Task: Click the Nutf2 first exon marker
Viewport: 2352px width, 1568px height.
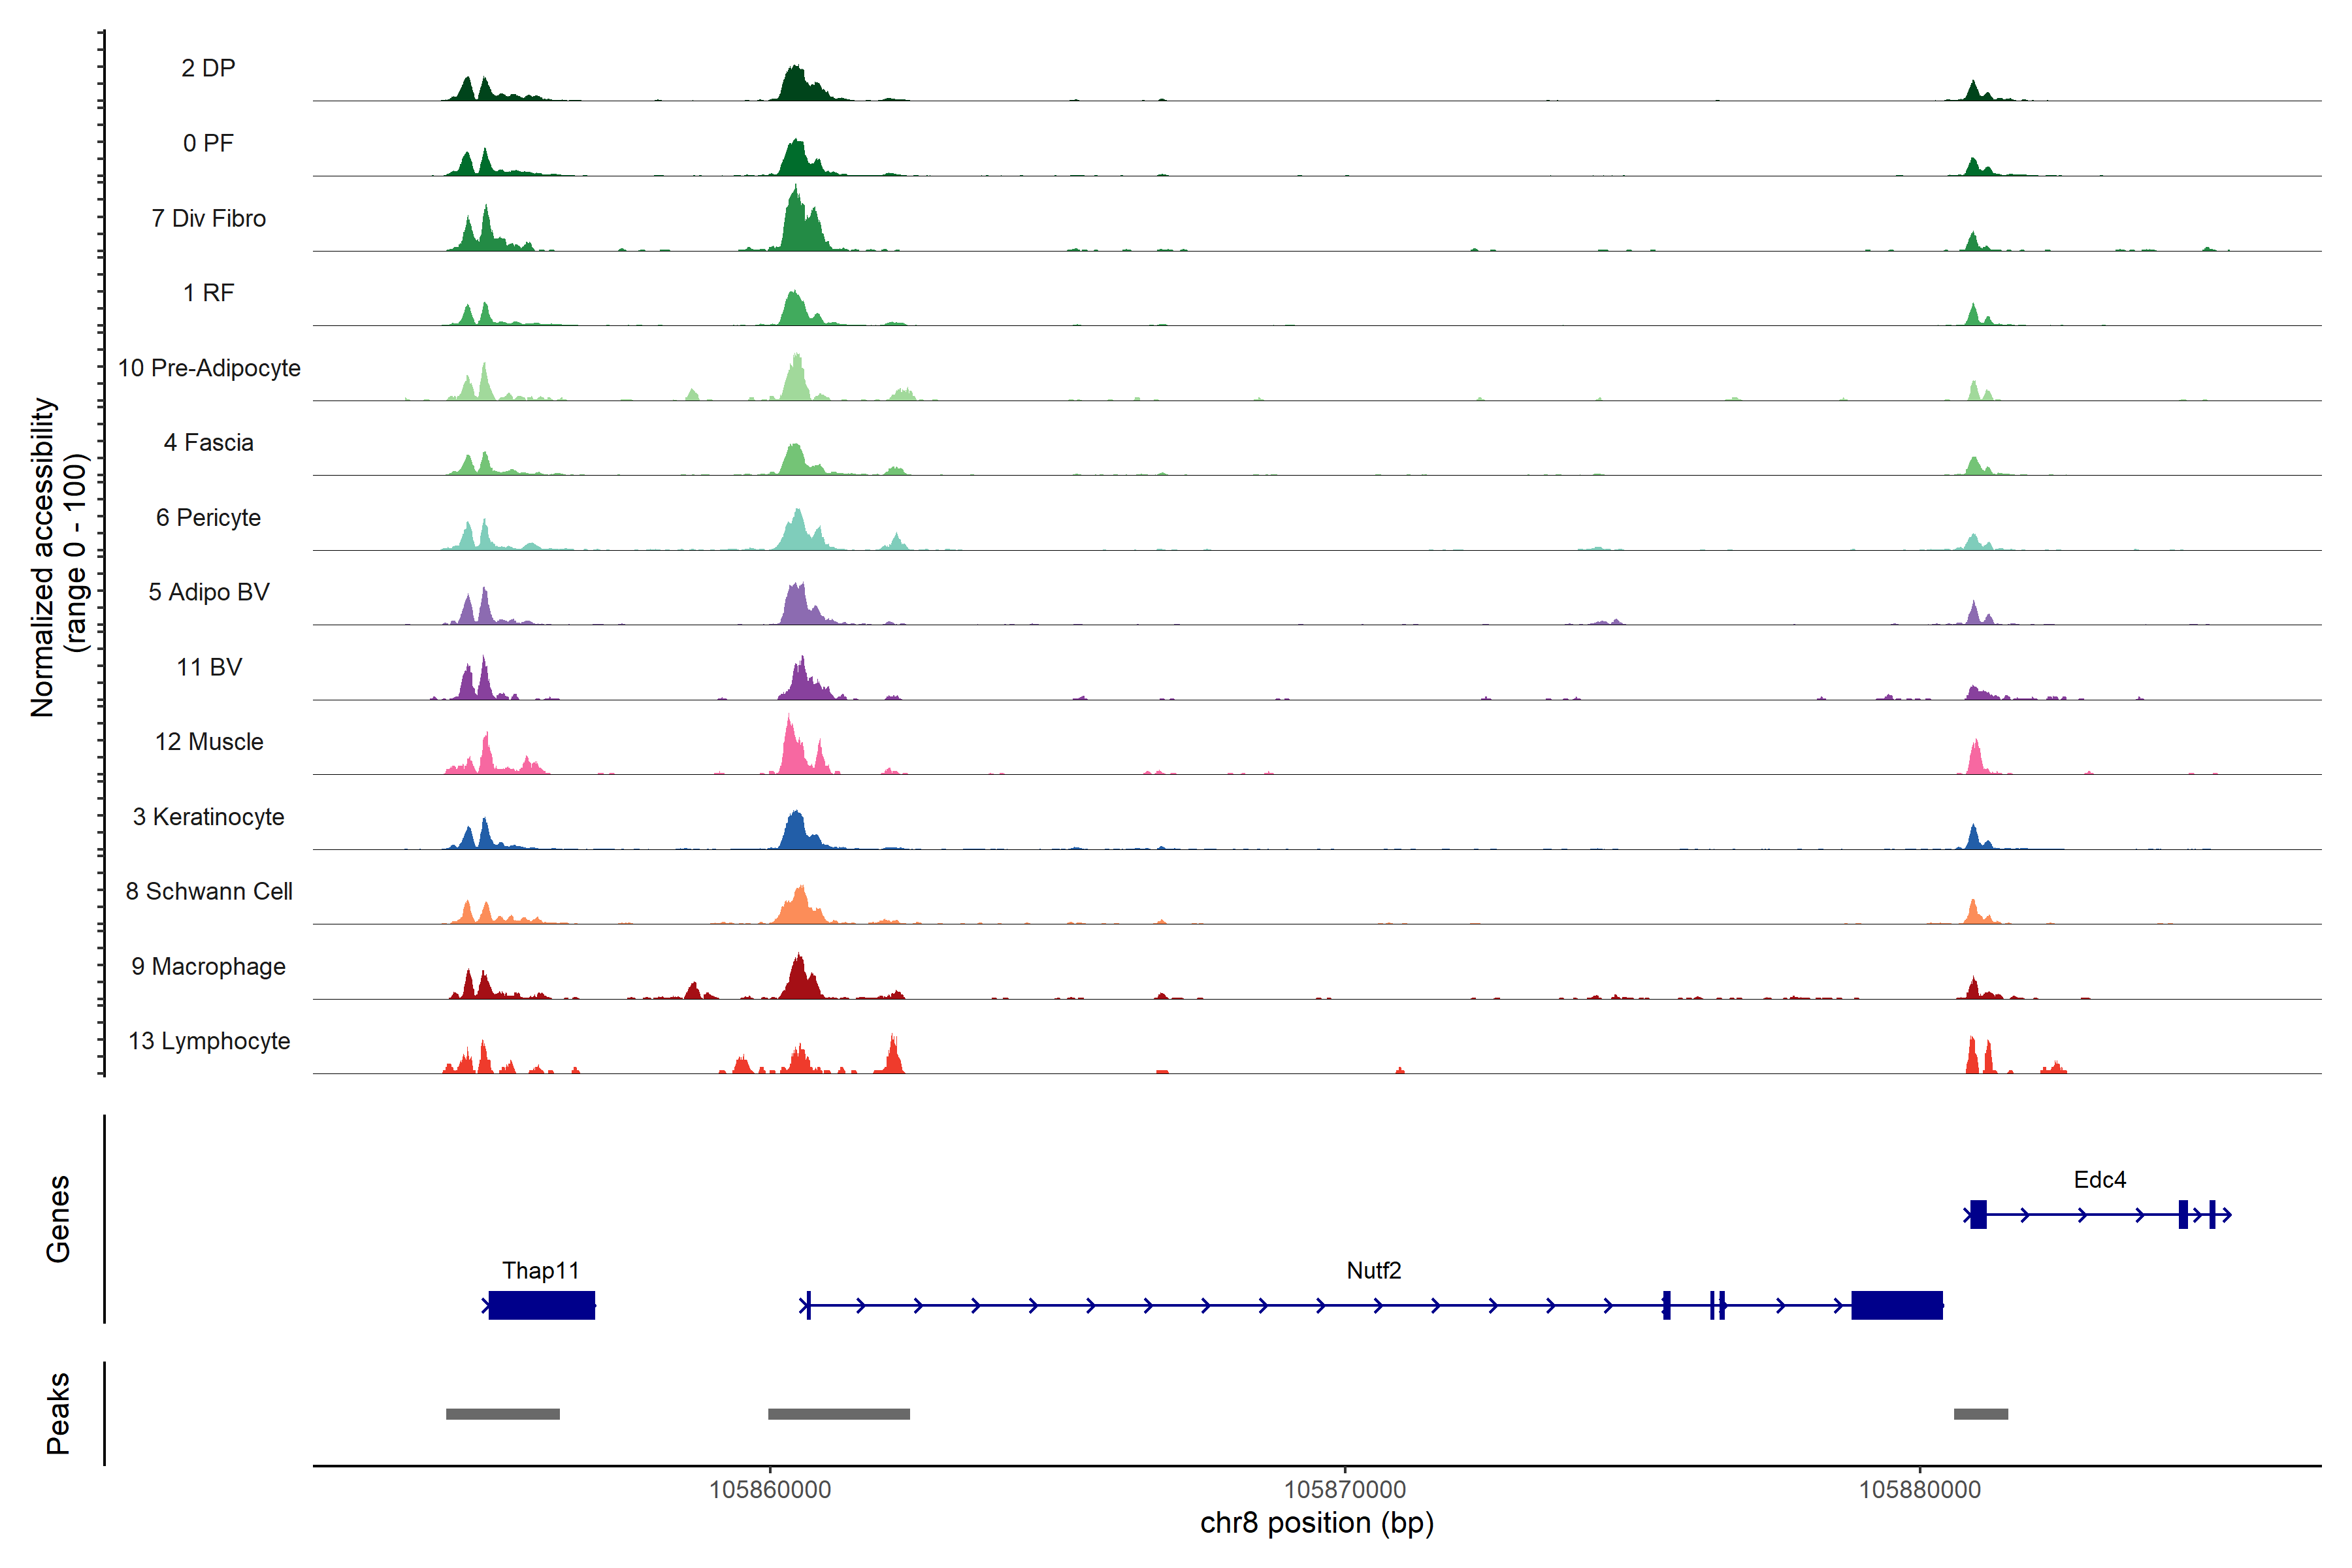Action: 808,1305
